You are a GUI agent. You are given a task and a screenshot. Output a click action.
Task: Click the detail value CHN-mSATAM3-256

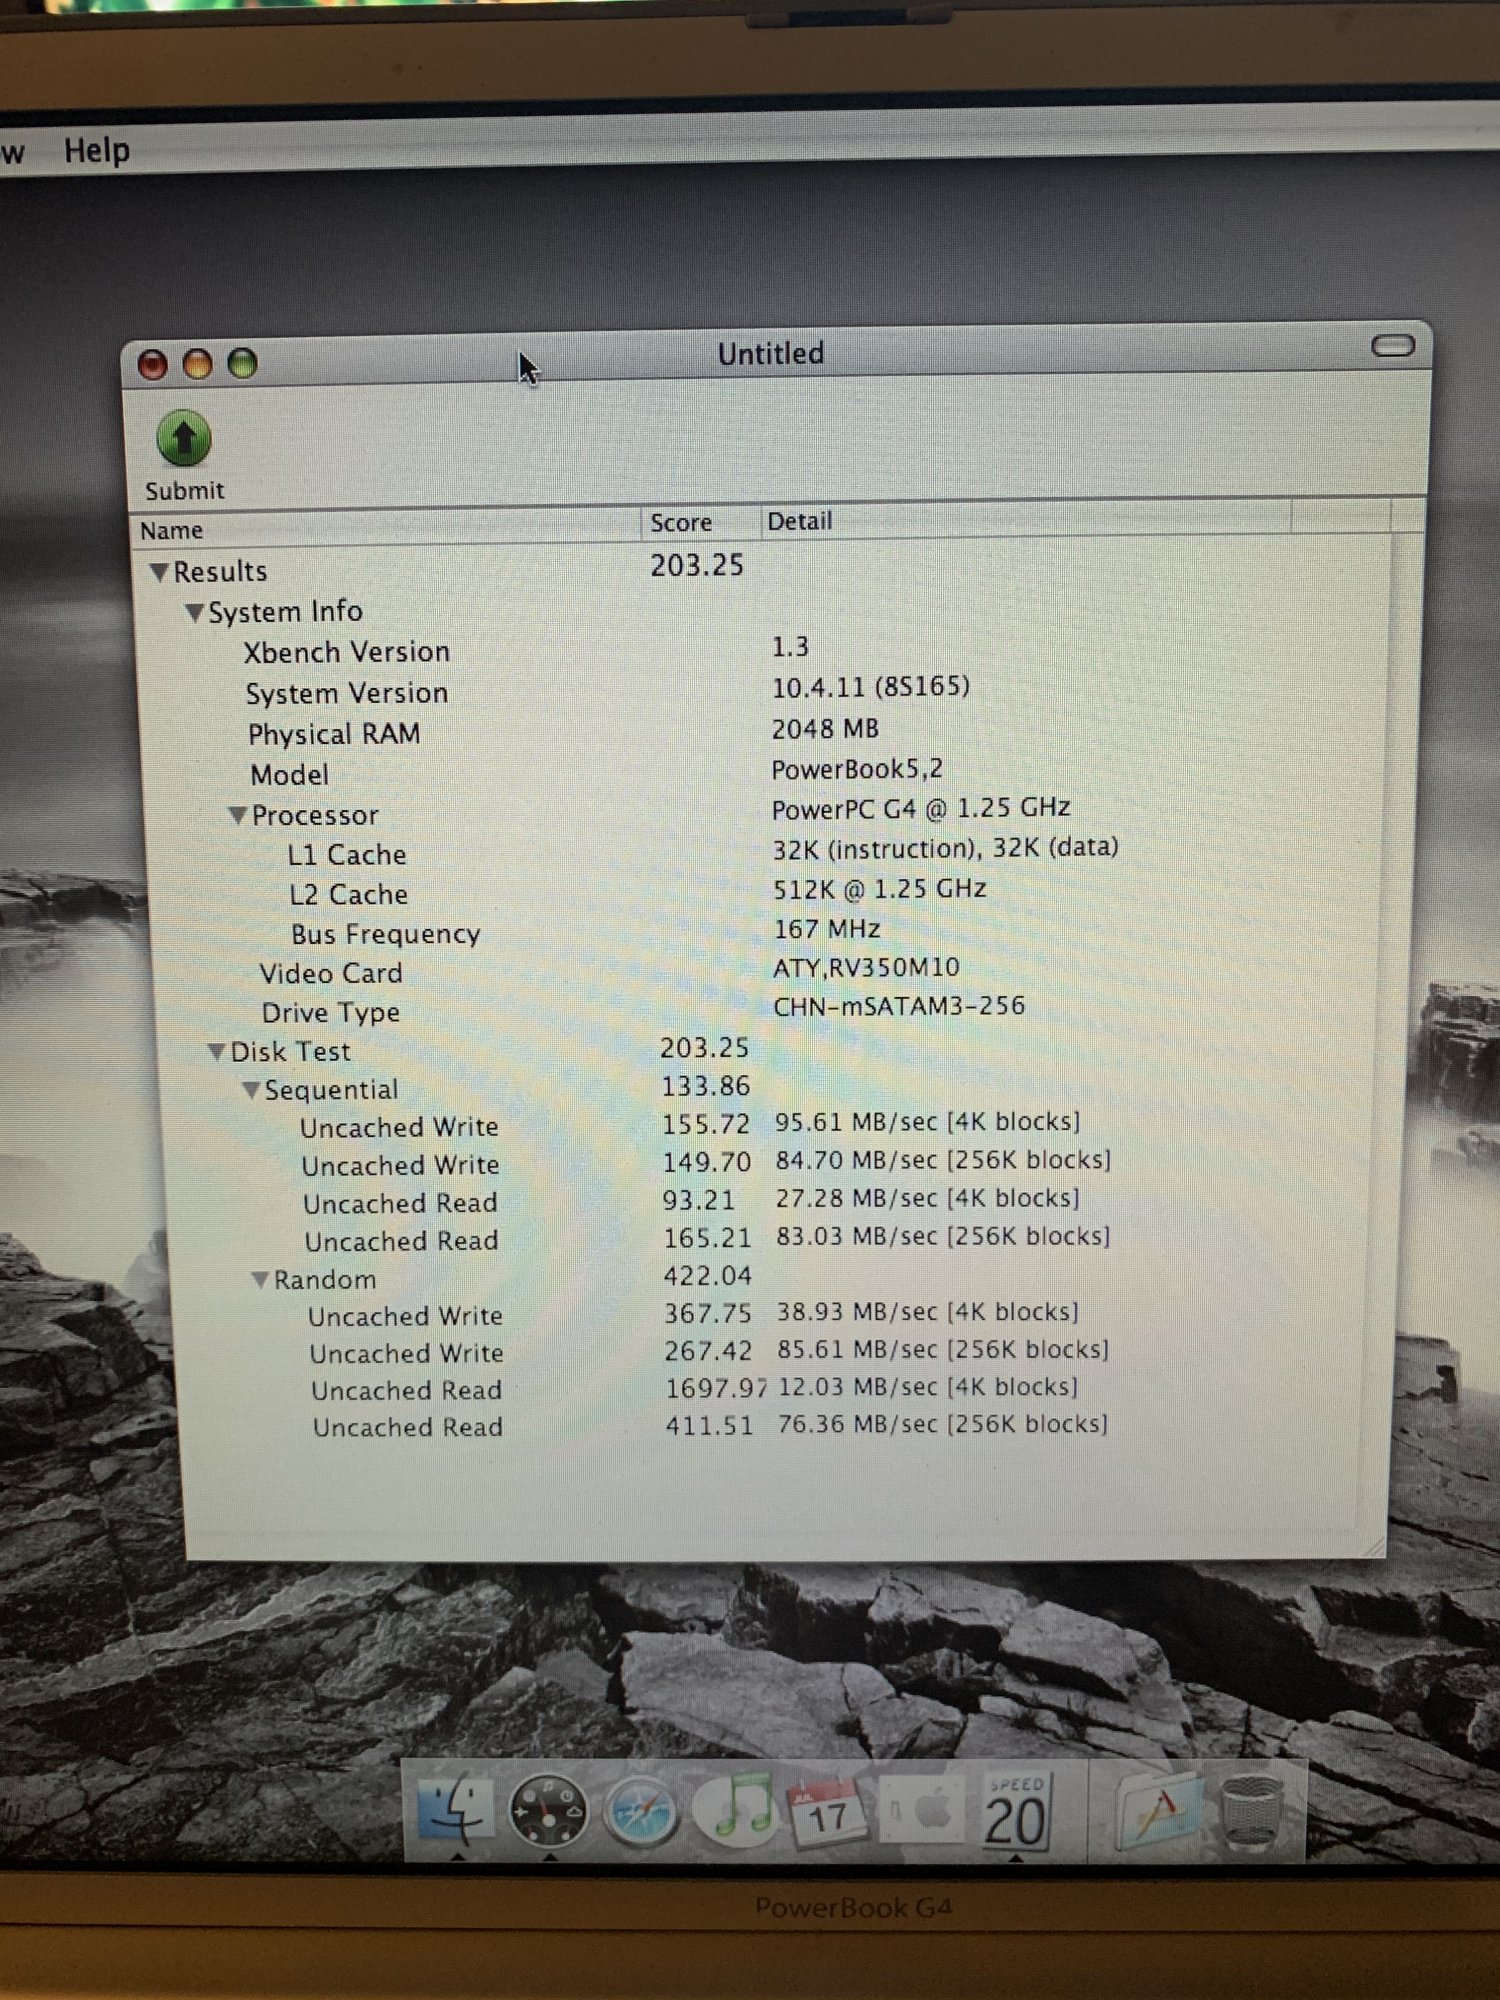click(899, 1006)
